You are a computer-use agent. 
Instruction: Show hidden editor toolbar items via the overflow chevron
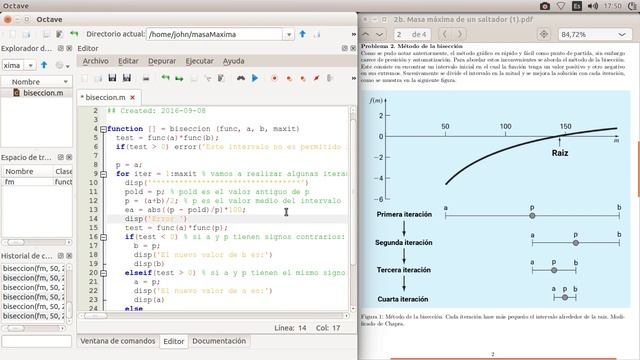click(x=353, y=78)
